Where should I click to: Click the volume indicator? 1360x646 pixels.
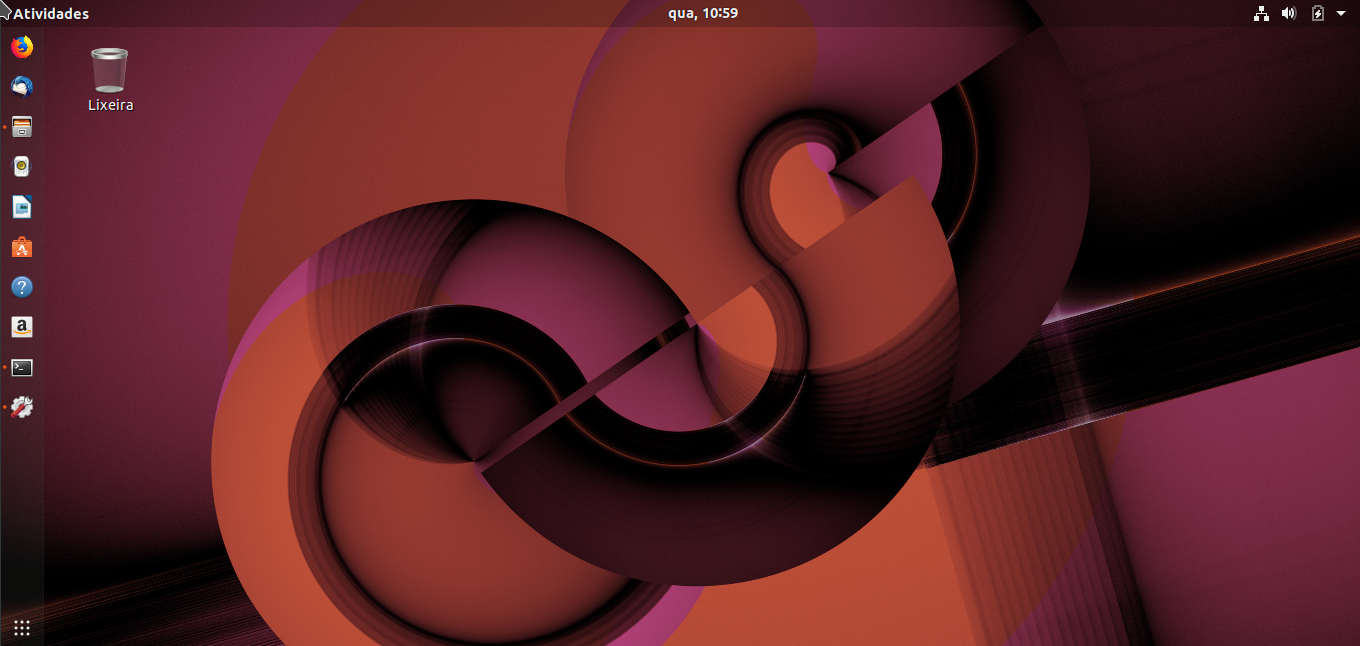pos(1288,13)
